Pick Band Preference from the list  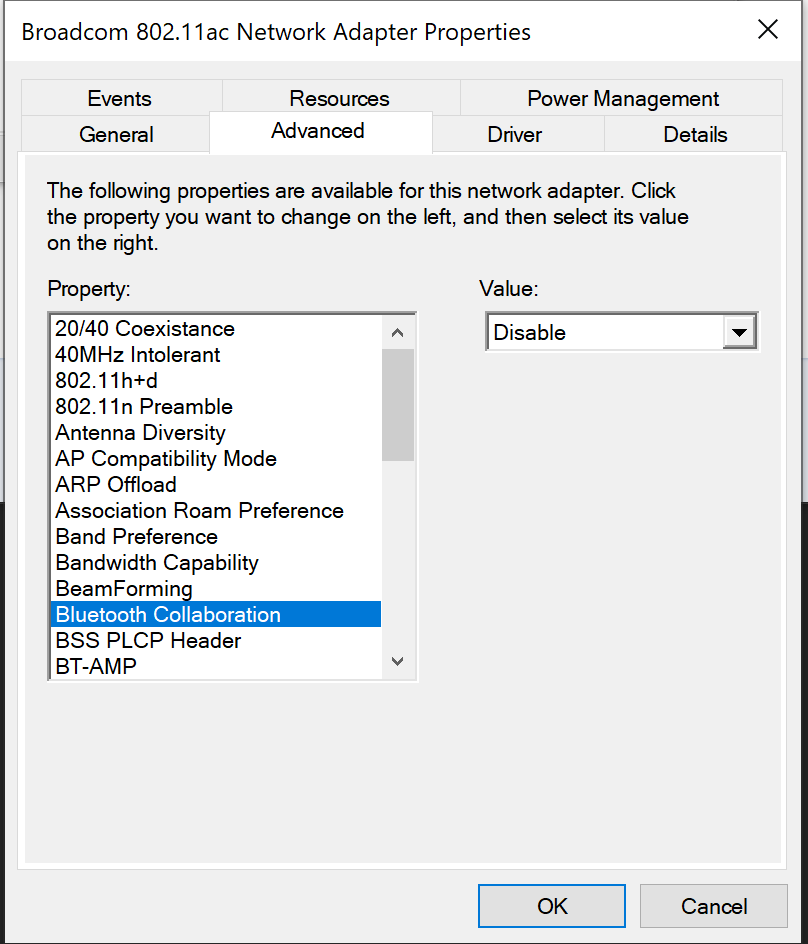point(136,537)
